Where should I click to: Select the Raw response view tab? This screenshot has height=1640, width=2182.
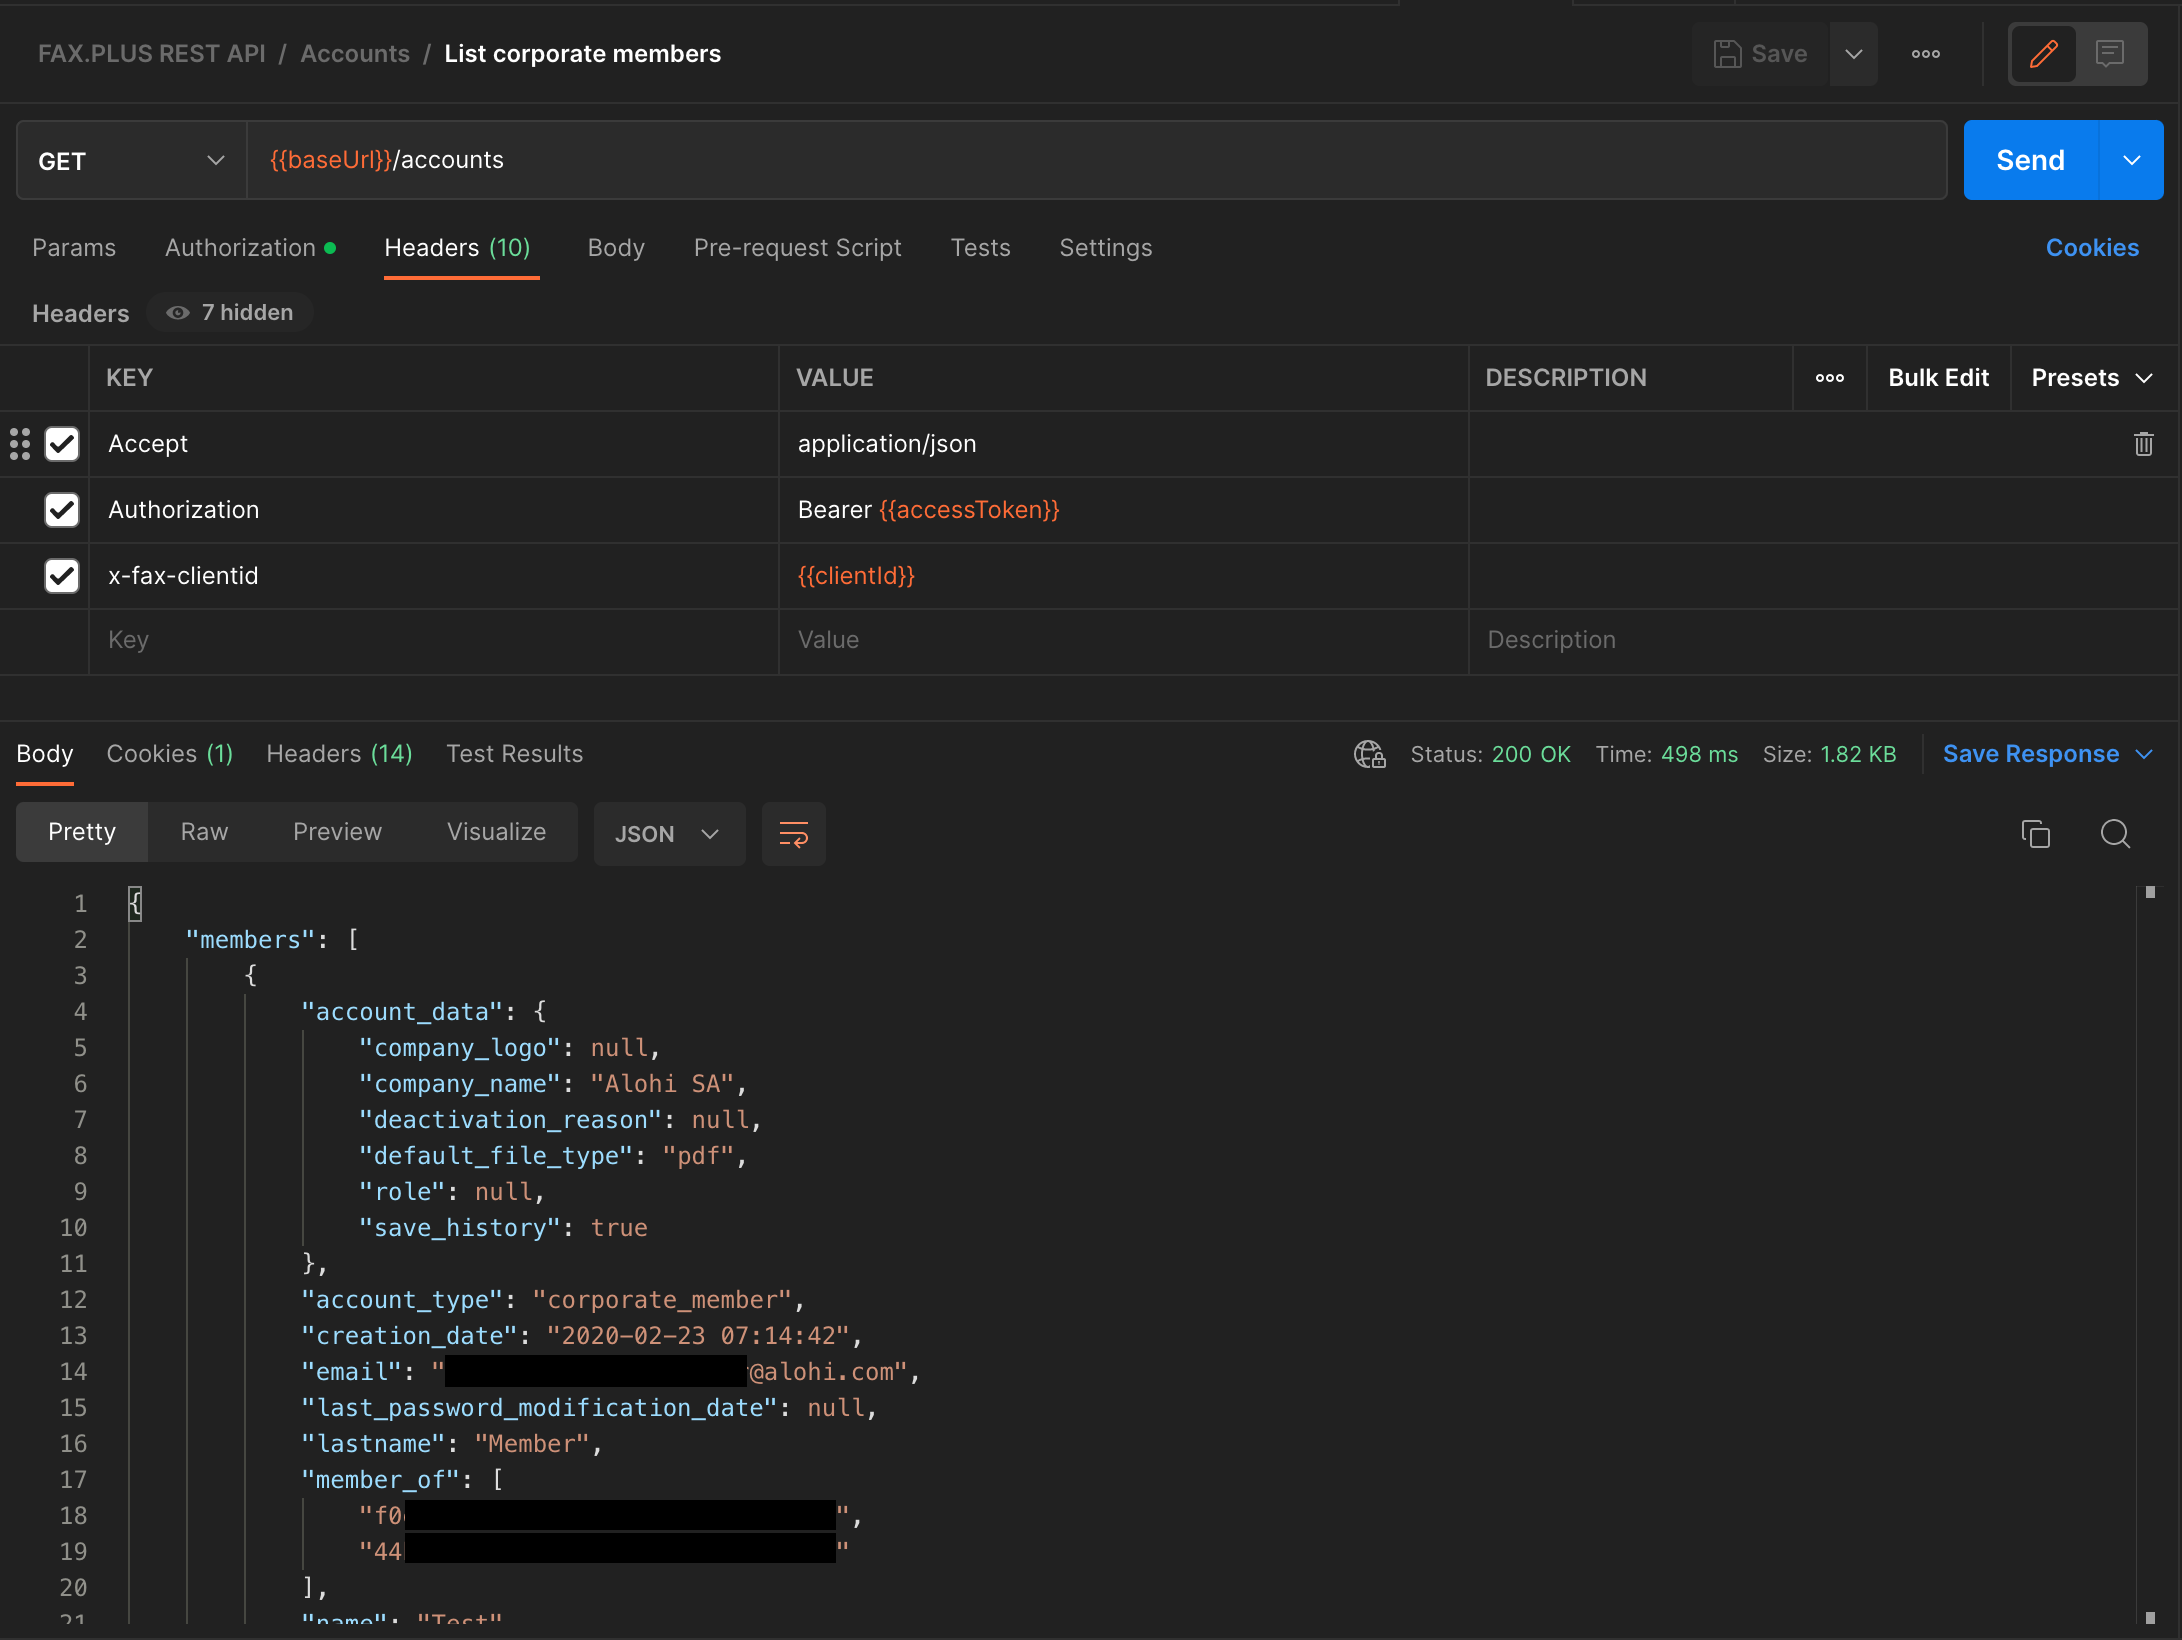[204, 832]
